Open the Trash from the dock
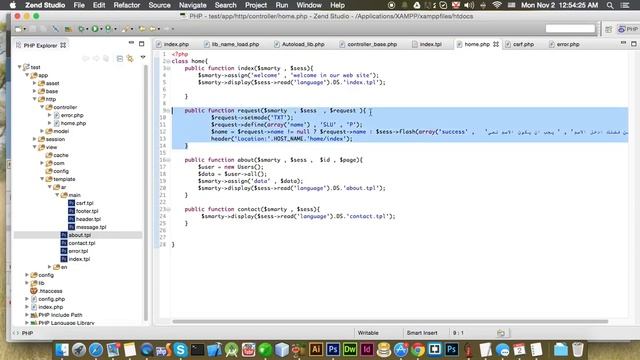Screen dimensions: 640x360 pyautogui.click(x=578, y=350)
